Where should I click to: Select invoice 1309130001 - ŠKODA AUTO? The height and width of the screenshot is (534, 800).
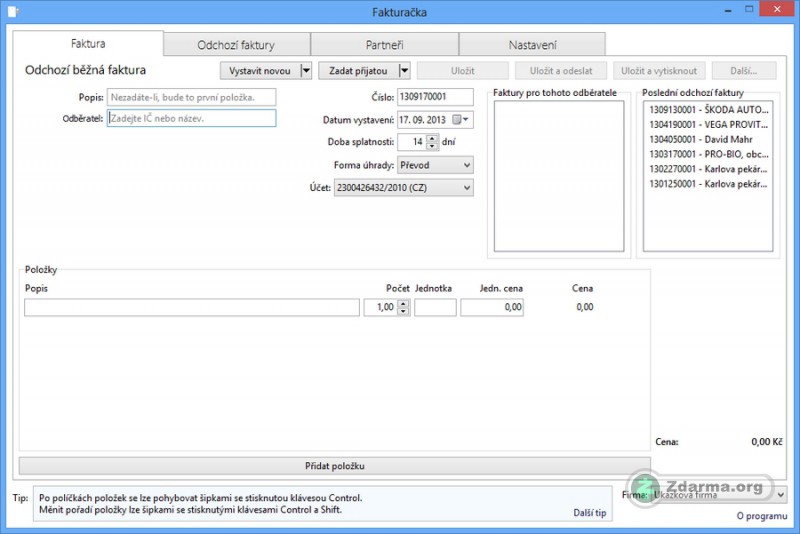coord(708,110)
